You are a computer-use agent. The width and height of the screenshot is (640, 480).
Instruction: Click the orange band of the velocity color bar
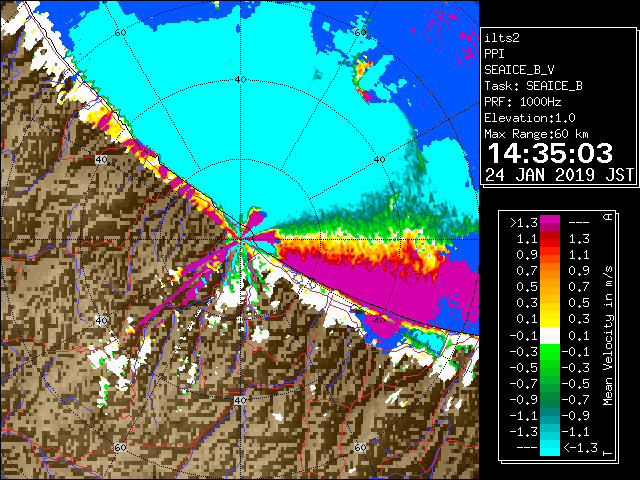coord(550,271)
